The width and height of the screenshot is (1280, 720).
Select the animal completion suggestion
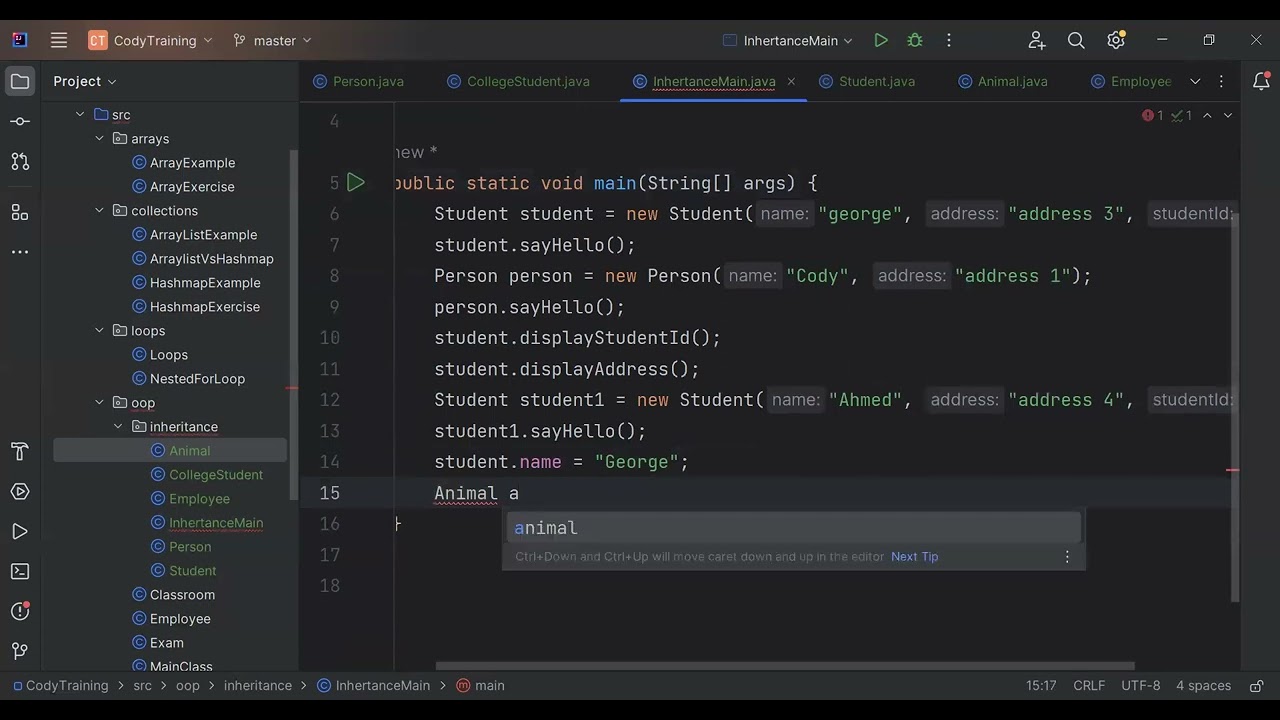coord(792,528)
